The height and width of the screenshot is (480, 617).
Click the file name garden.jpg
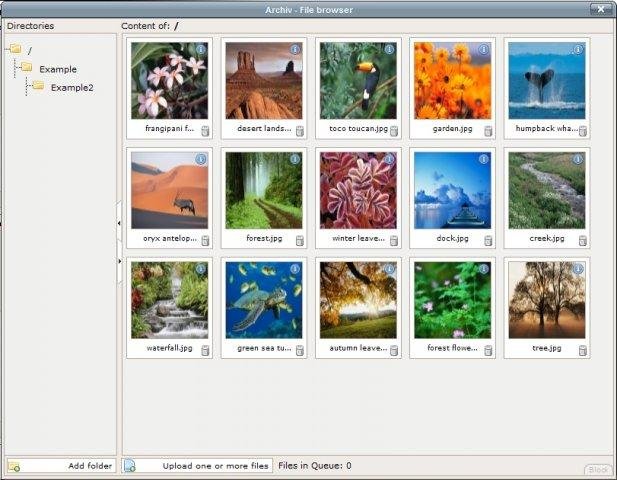coord(453,129)
